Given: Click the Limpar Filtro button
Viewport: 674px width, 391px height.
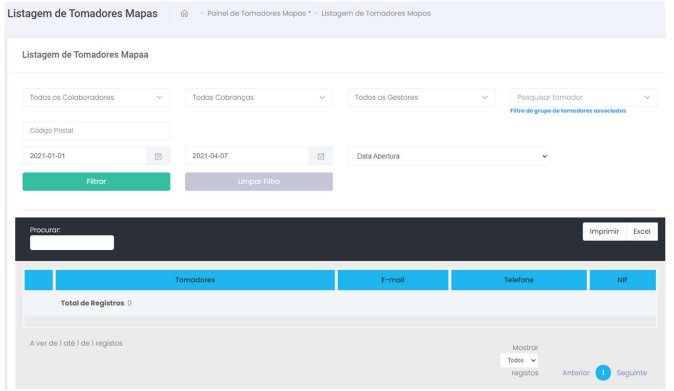Looking at the screenshot, I should (259, 182).
